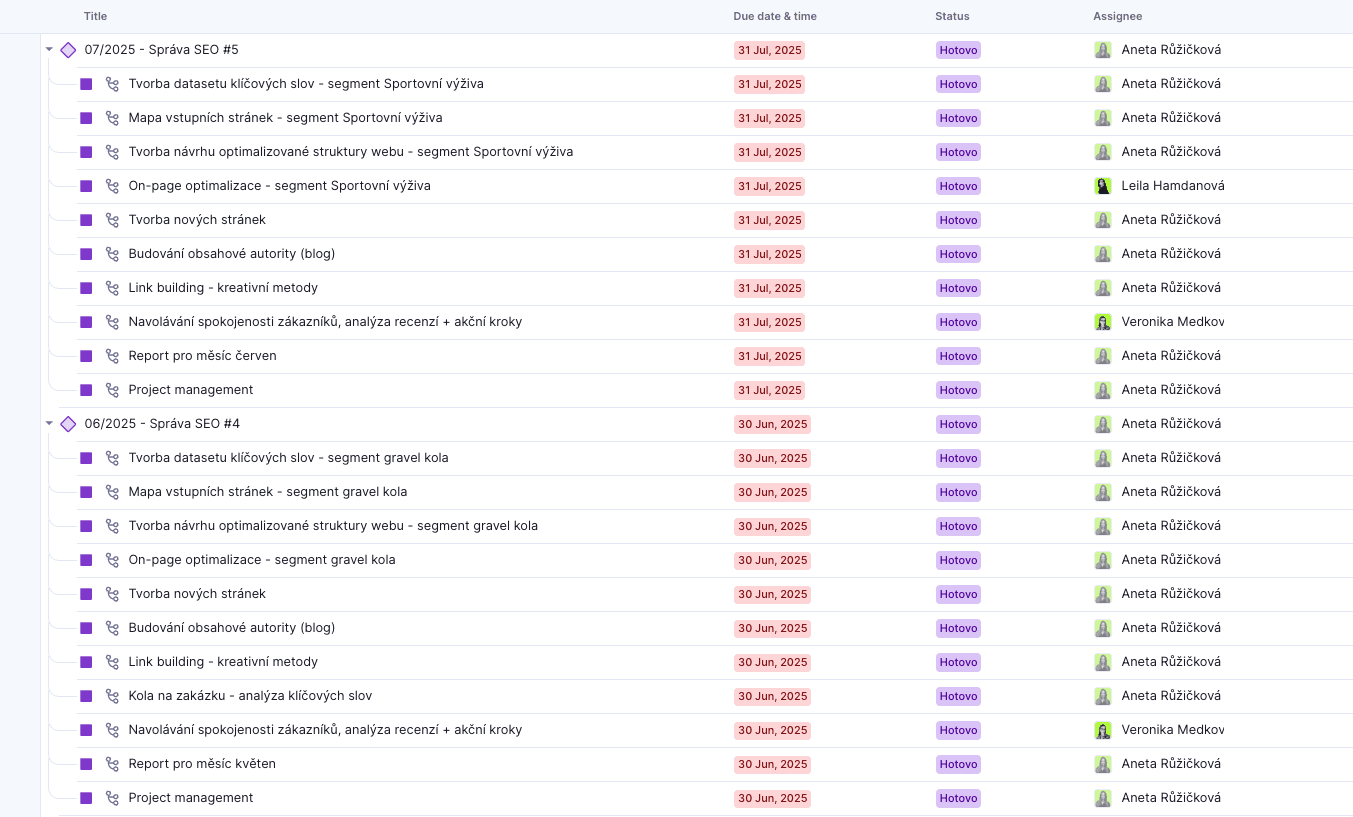The width and height of the screenshot is (1353, 817).
Task: Open the 07/2025 - Správa SEO #5 title
Action: tap(162, 50)
